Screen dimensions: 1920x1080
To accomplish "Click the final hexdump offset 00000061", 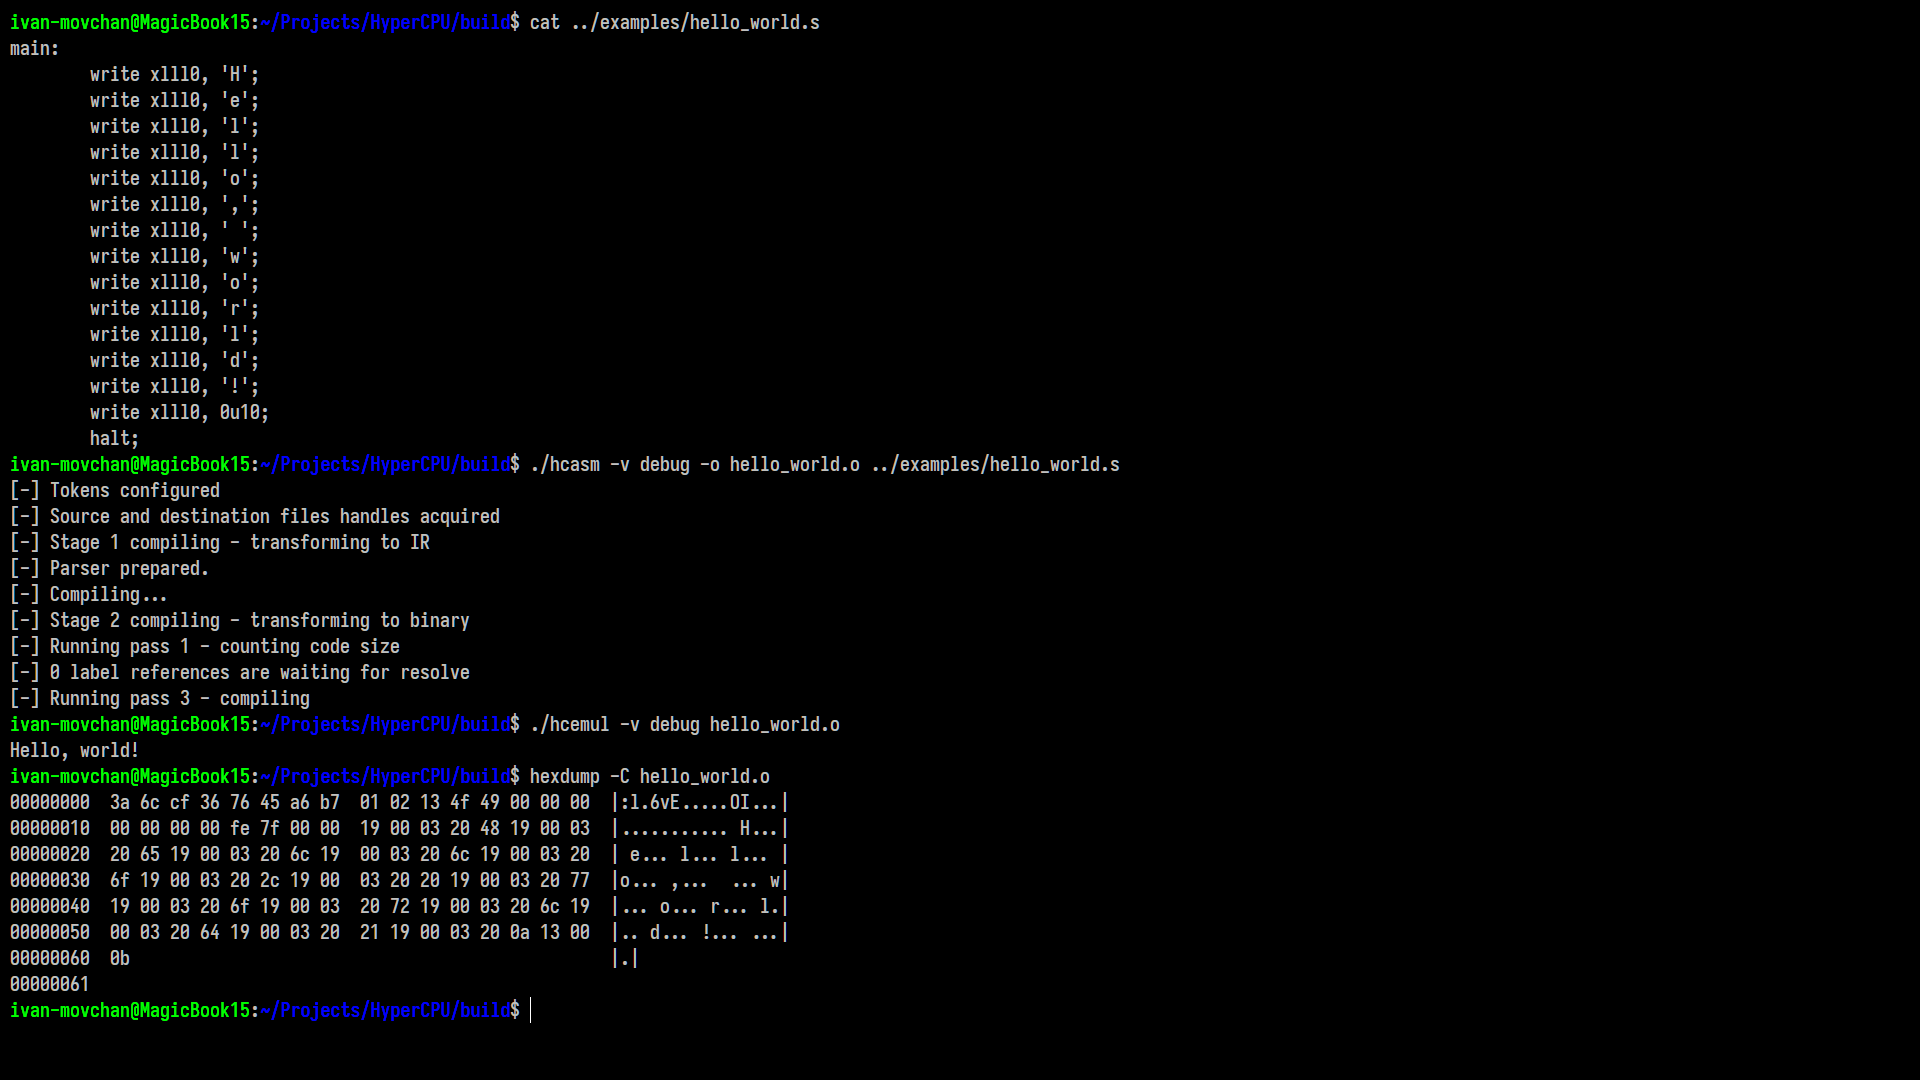I will [x=49, y=984].
